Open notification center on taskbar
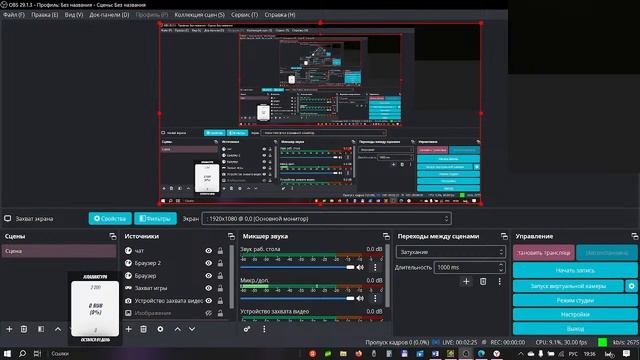 click(x=627, y=353)
